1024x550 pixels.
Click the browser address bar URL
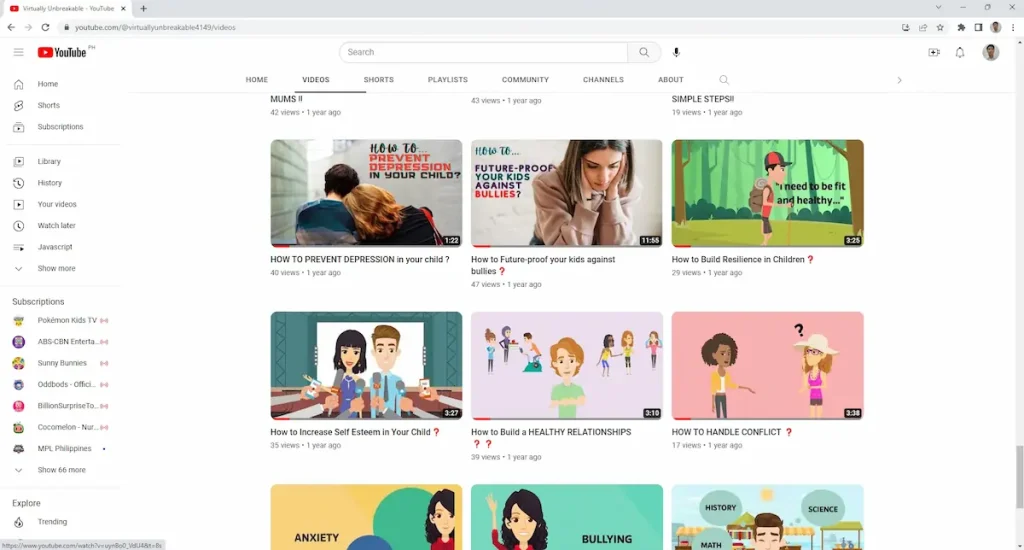(x=155, y=27)
